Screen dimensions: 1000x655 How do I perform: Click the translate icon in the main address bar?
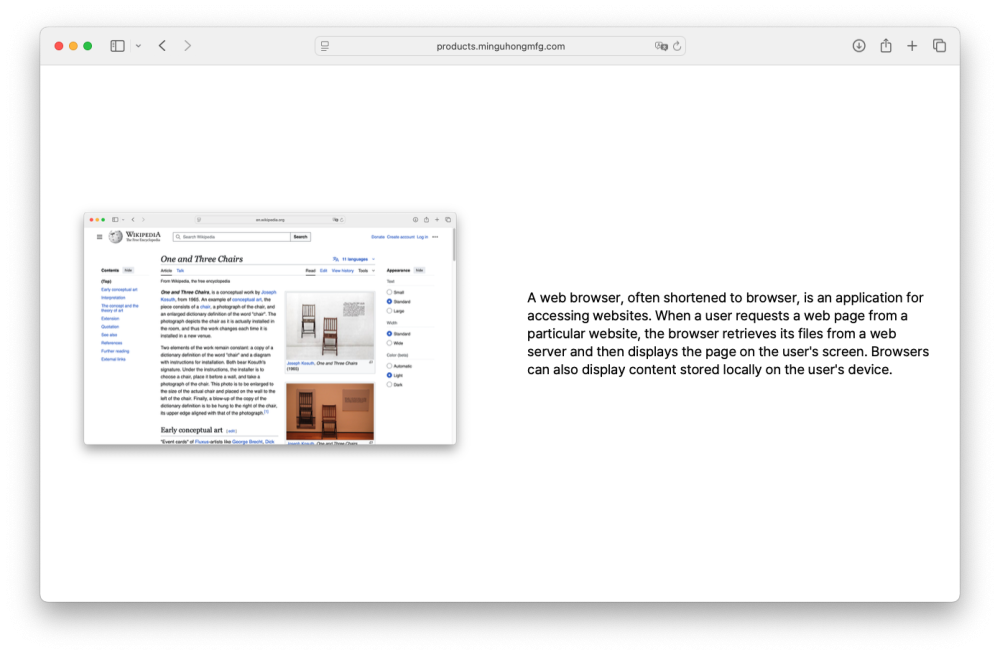(x=661, y=46)
